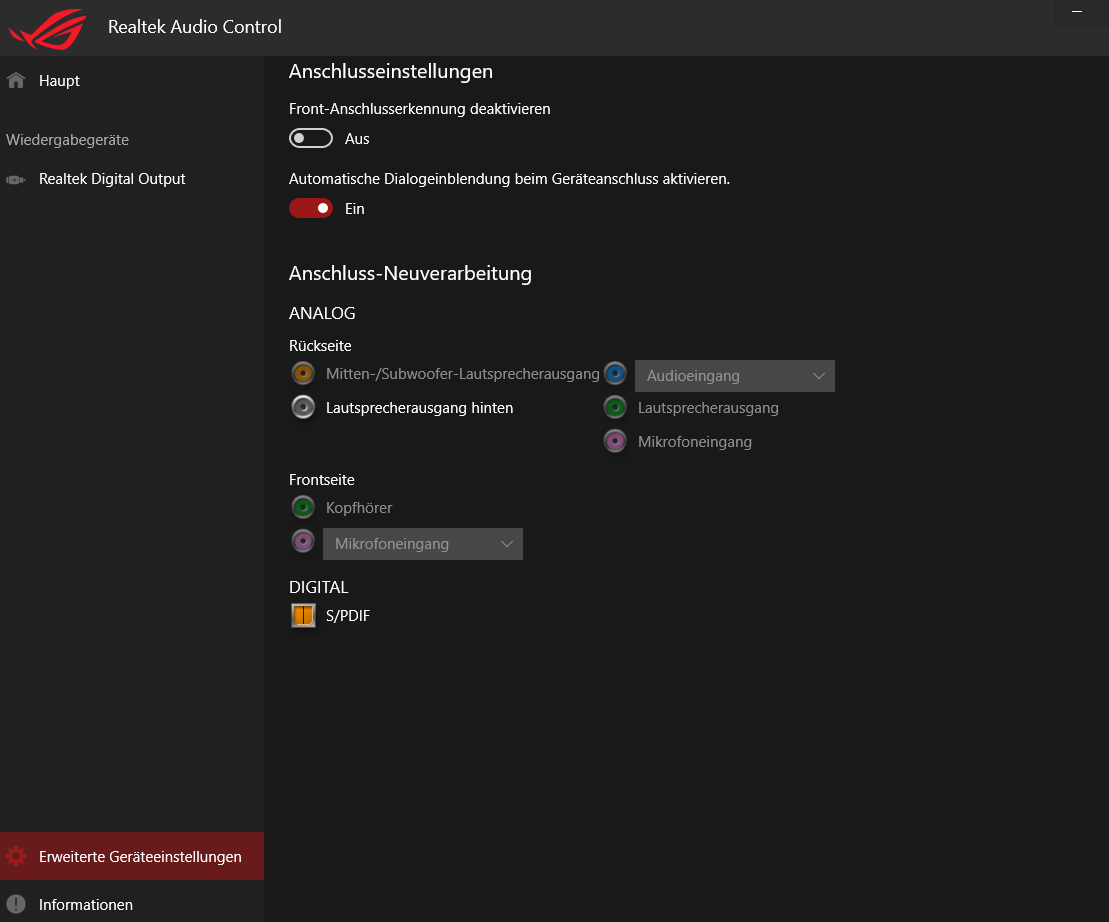Click the Rückseite label
Image resolution: width=1109 pixels, height=922 pixels.
[320, 346]
